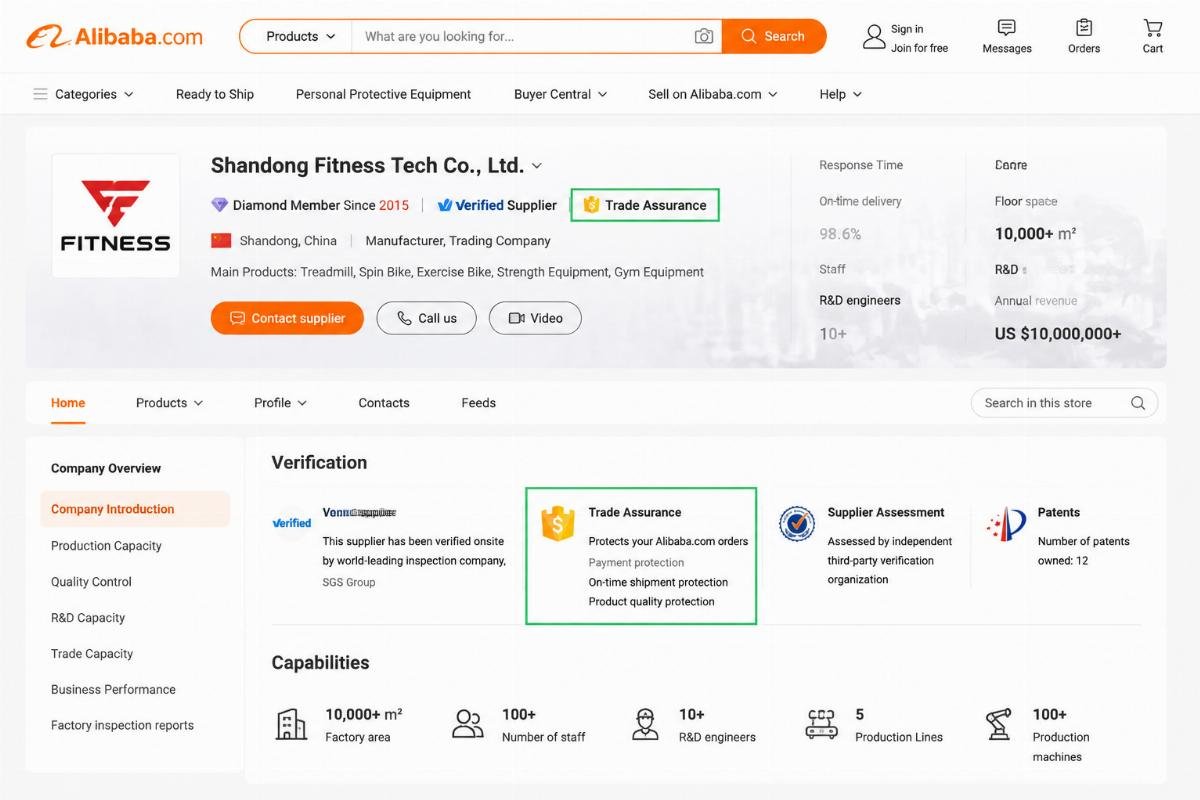Switch to the Feeds tab
This screenshot has height=800, width=1200.
point(479,403)
